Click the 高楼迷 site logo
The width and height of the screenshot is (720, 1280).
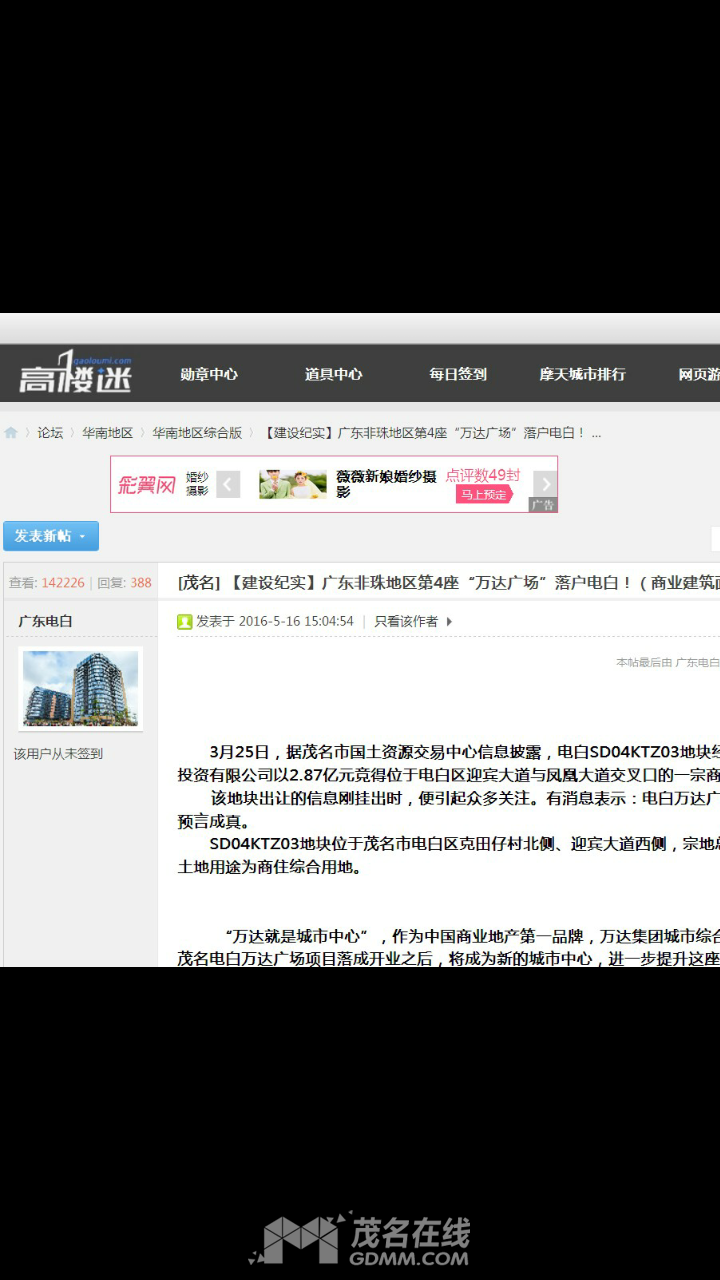pyautogui.click(x=75, y=373)
